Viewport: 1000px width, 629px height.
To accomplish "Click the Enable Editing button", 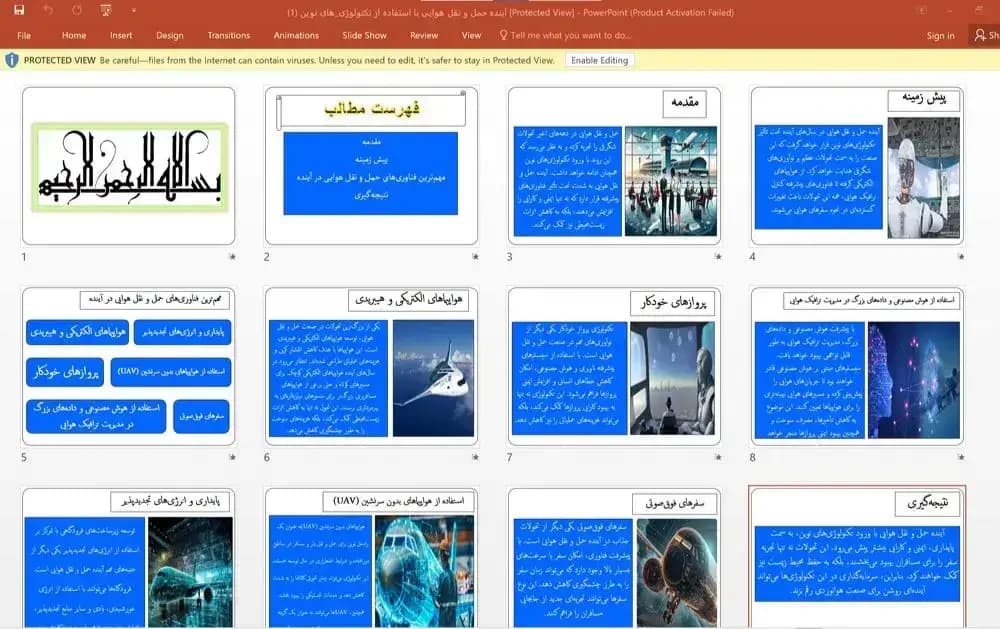I will coord(599,60).
